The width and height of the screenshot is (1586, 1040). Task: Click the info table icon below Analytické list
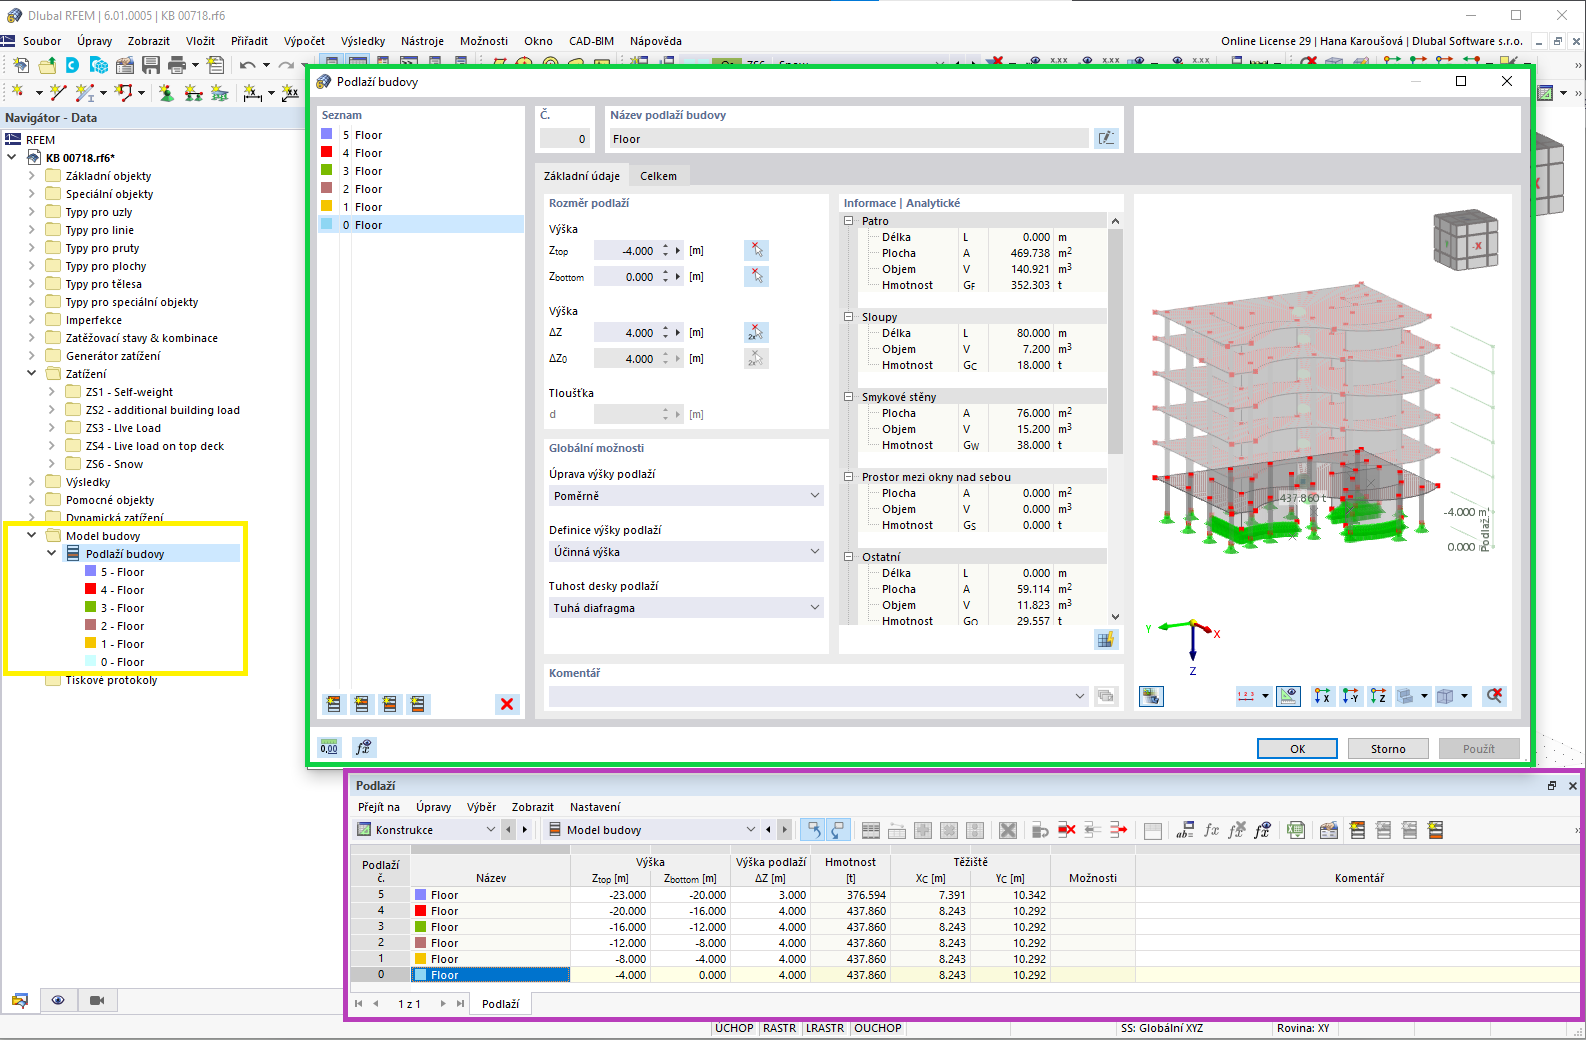click(x=1105, y=640)
